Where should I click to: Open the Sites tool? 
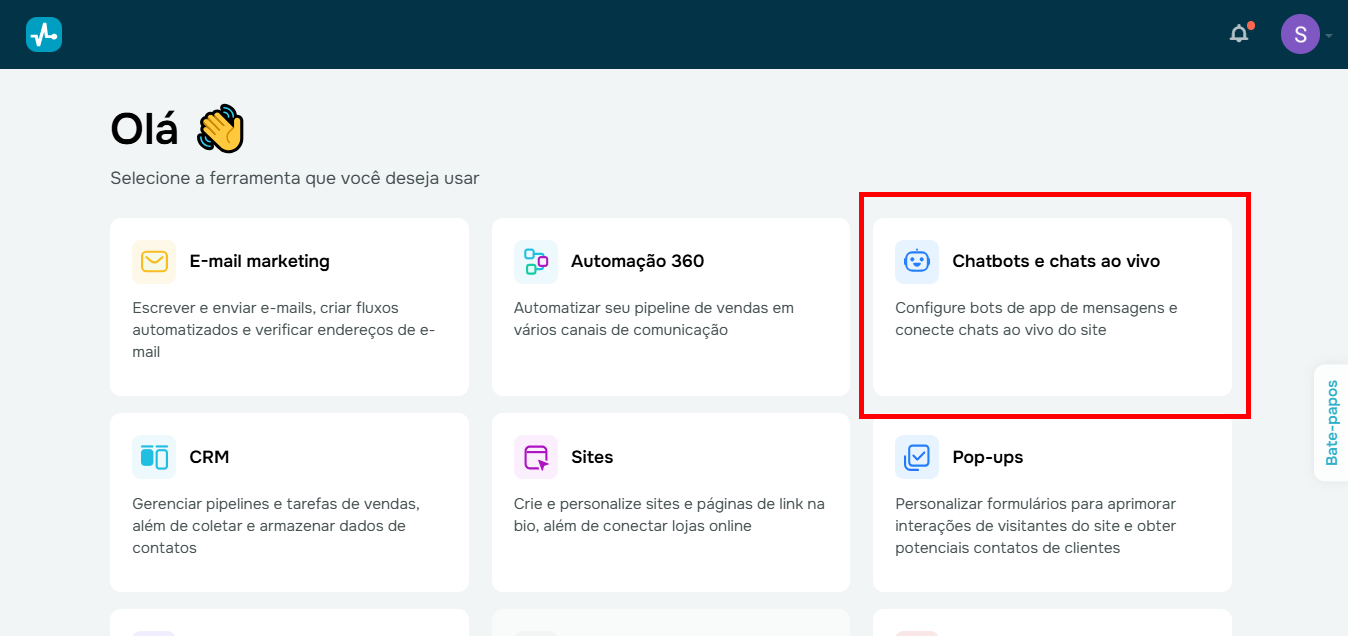coord(671,502)
